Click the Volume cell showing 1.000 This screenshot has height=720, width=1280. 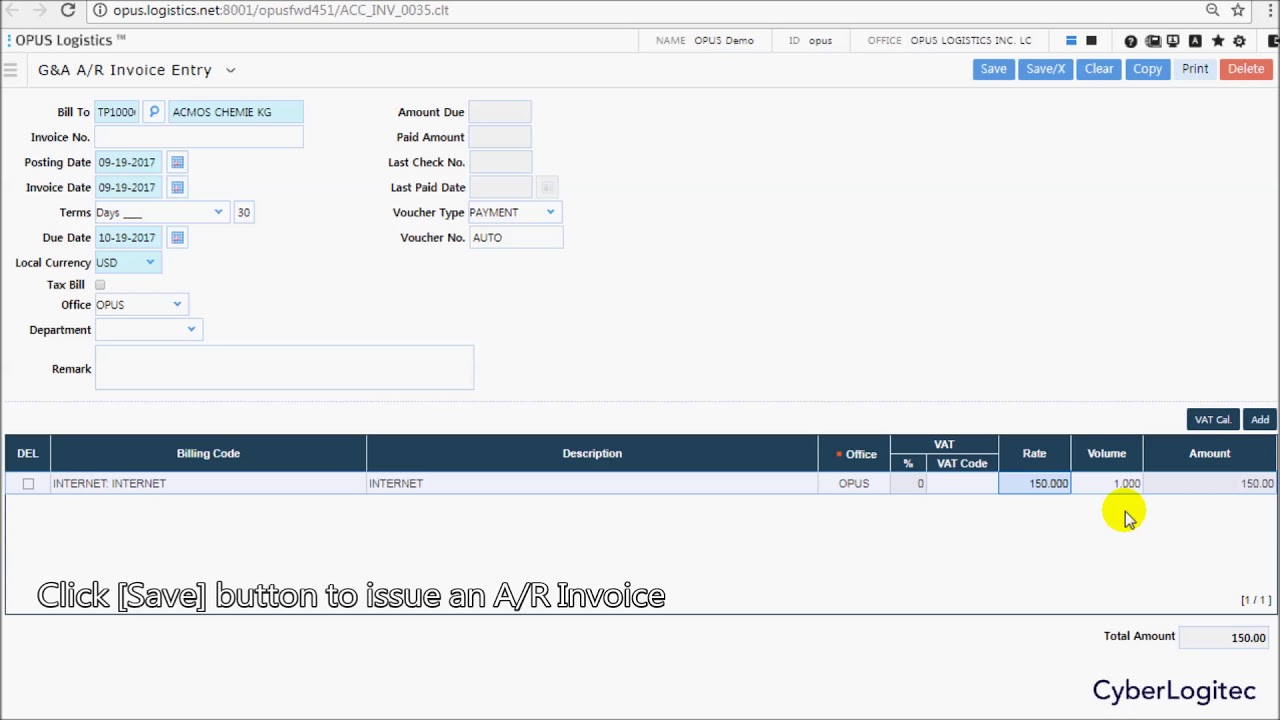1107,484
